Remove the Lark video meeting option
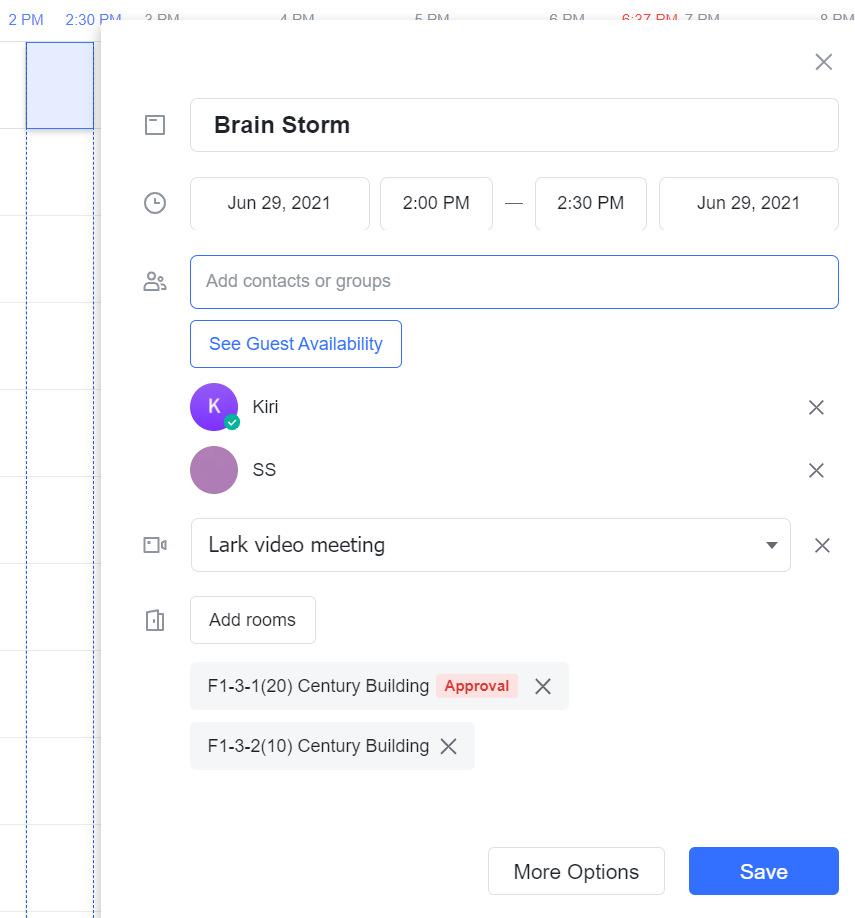Image resolution: width=855 pixels, height=918 pixels. pyautogui.click(x=822, y=545)
